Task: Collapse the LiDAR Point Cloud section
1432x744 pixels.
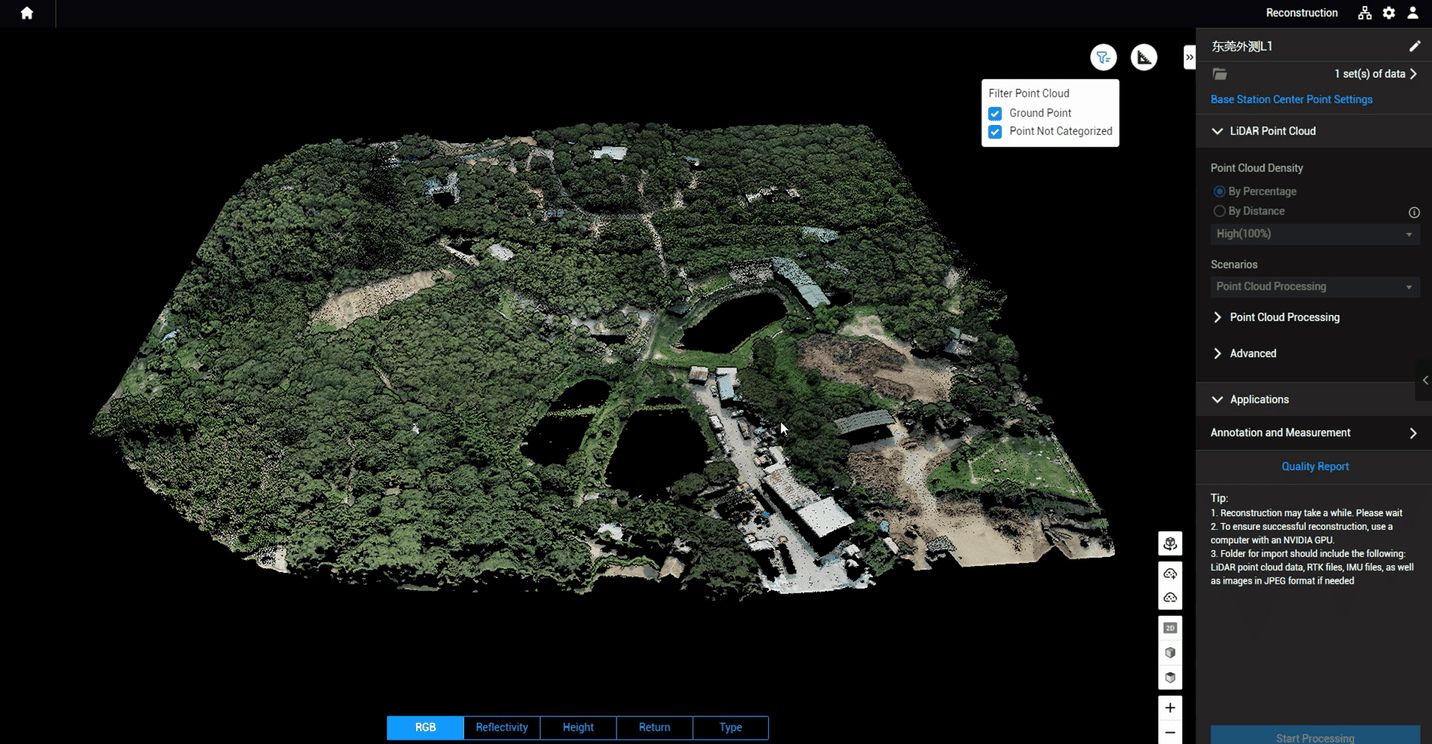Action: pos(1217,130)
